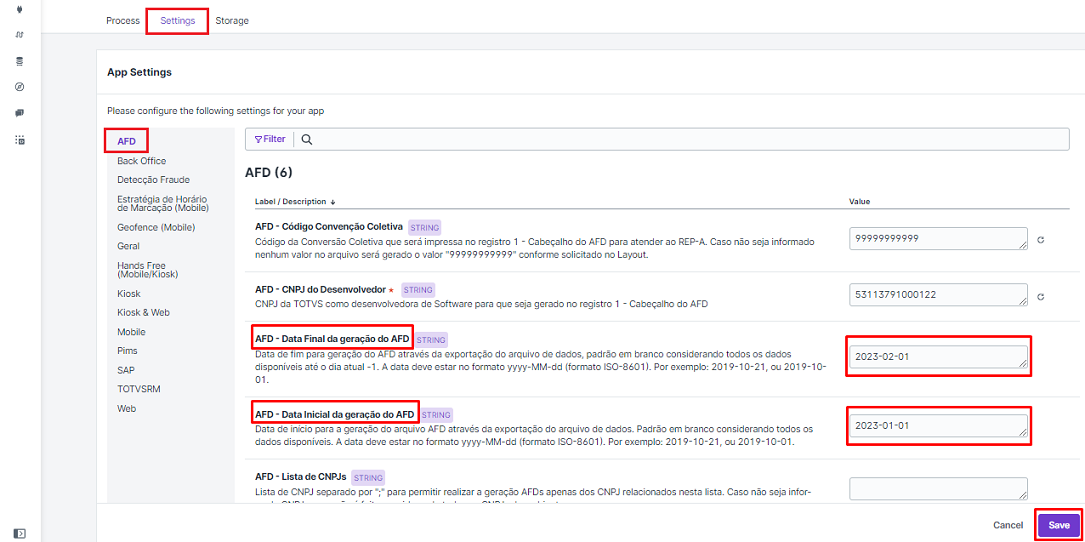
Task: Click the empty Lista de CNPJs value field
Action: [x=938, y=488]
